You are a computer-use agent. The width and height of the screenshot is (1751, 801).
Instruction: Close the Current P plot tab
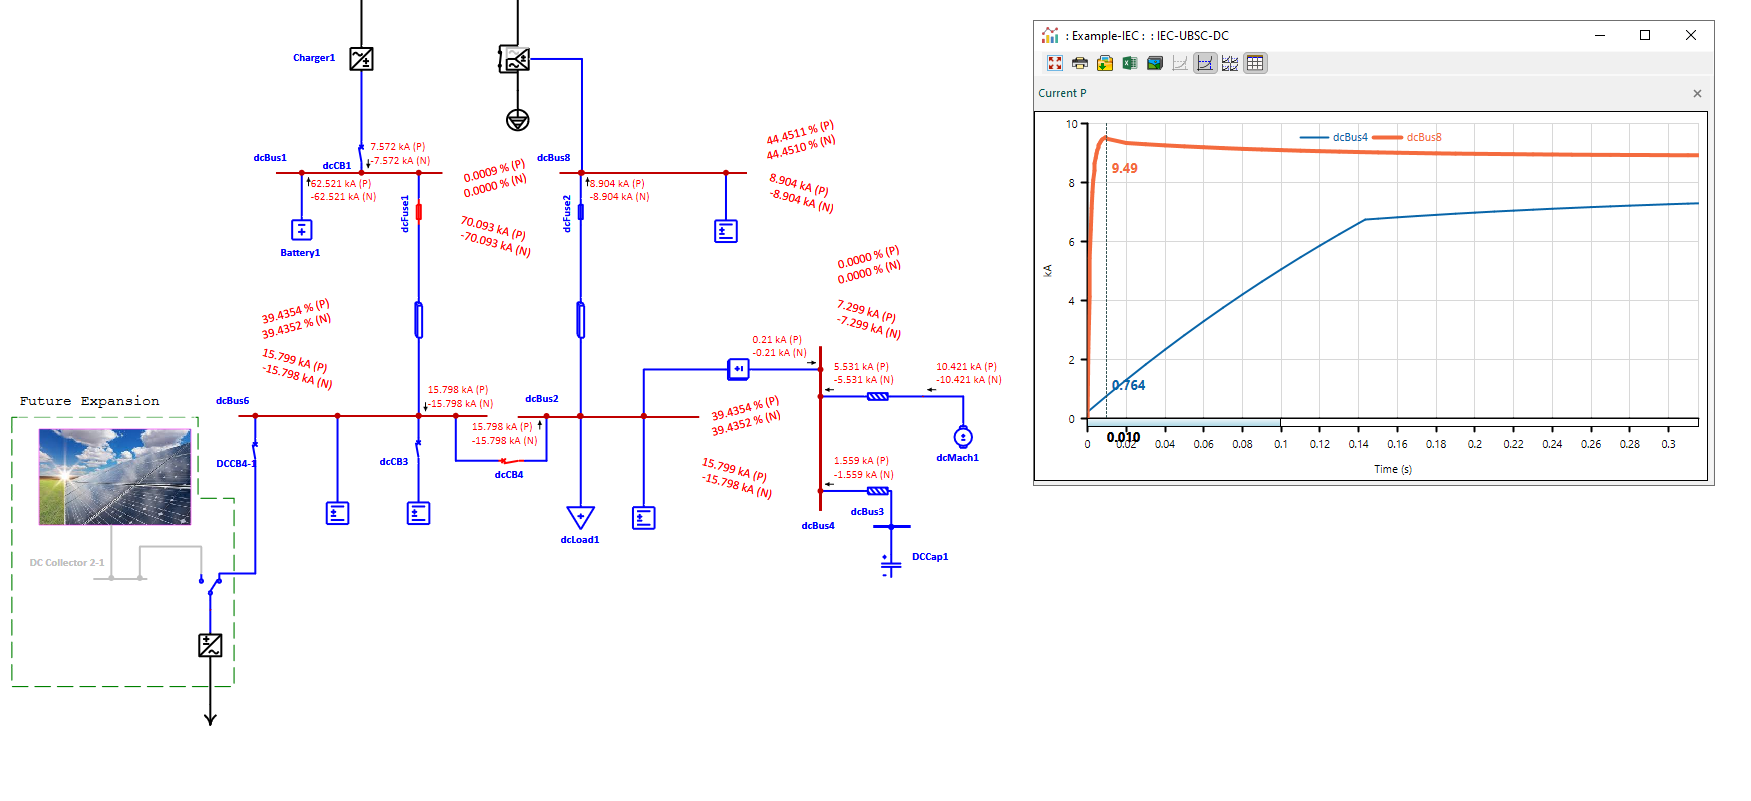[x=1696, y=93]
